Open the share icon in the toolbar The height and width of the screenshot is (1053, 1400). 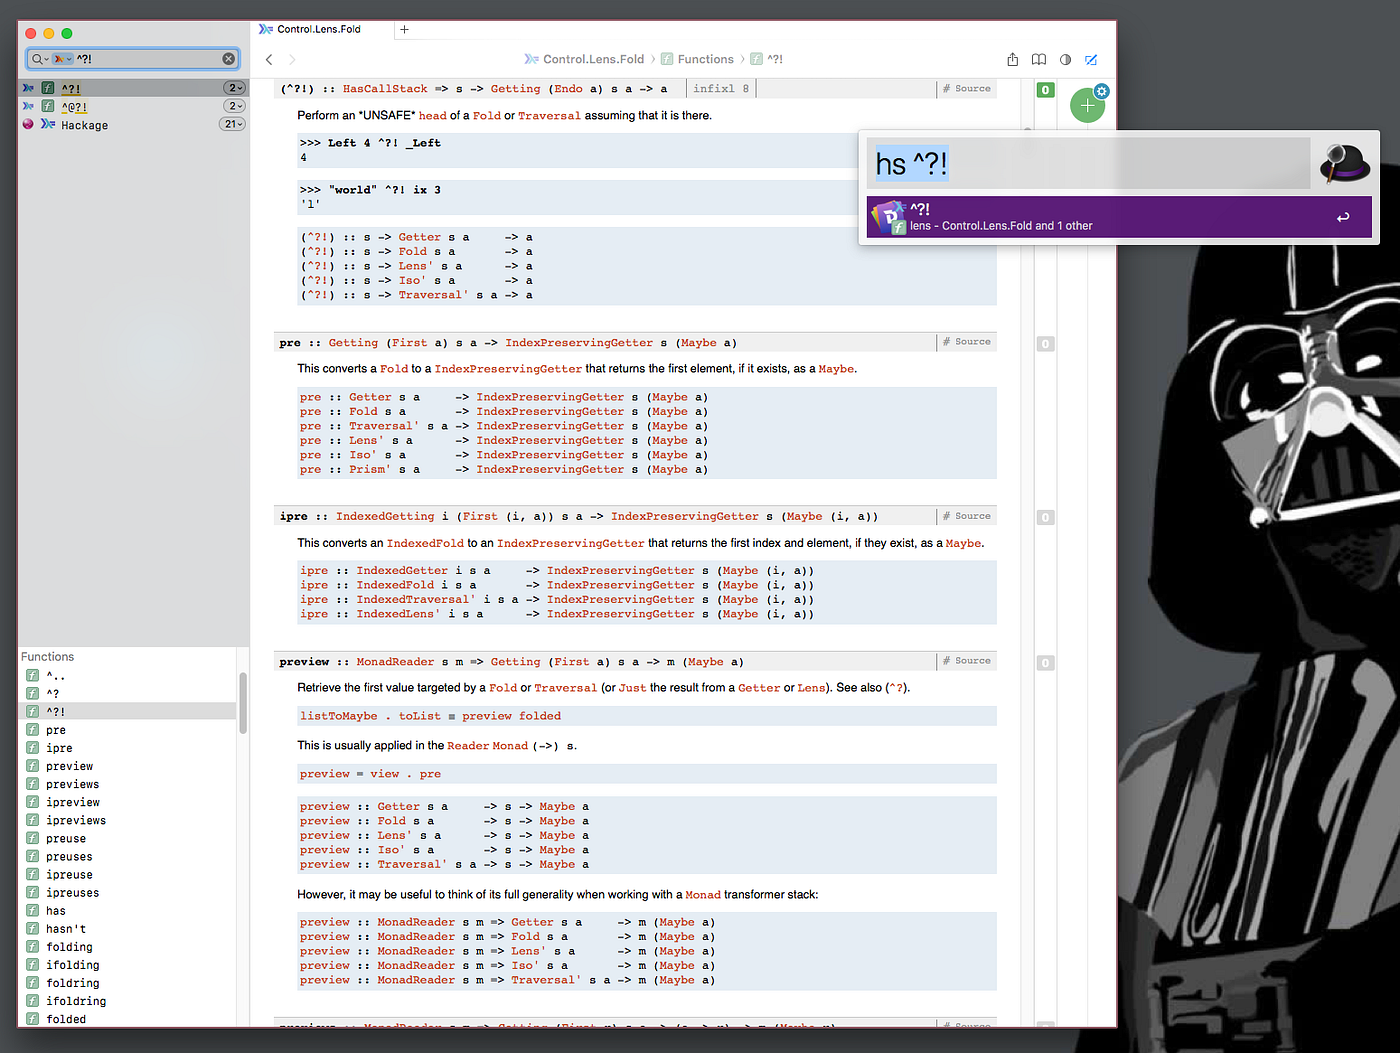(x=1013, y=60)
